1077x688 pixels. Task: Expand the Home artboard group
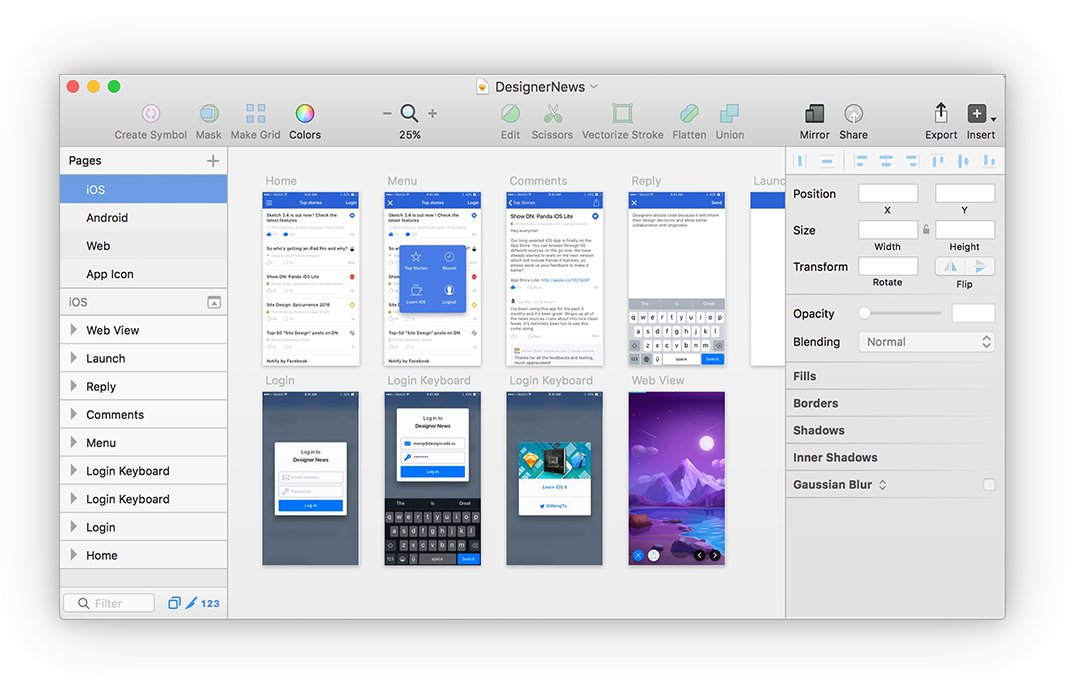(x=73, y=555)
